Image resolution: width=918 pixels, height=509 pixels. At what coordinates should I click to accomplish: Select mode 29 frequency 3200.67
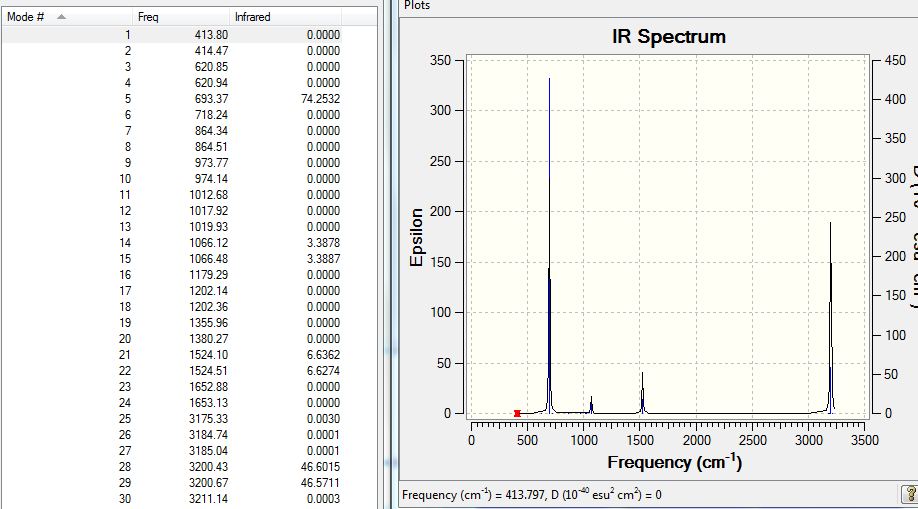click(x=208, y=483)
